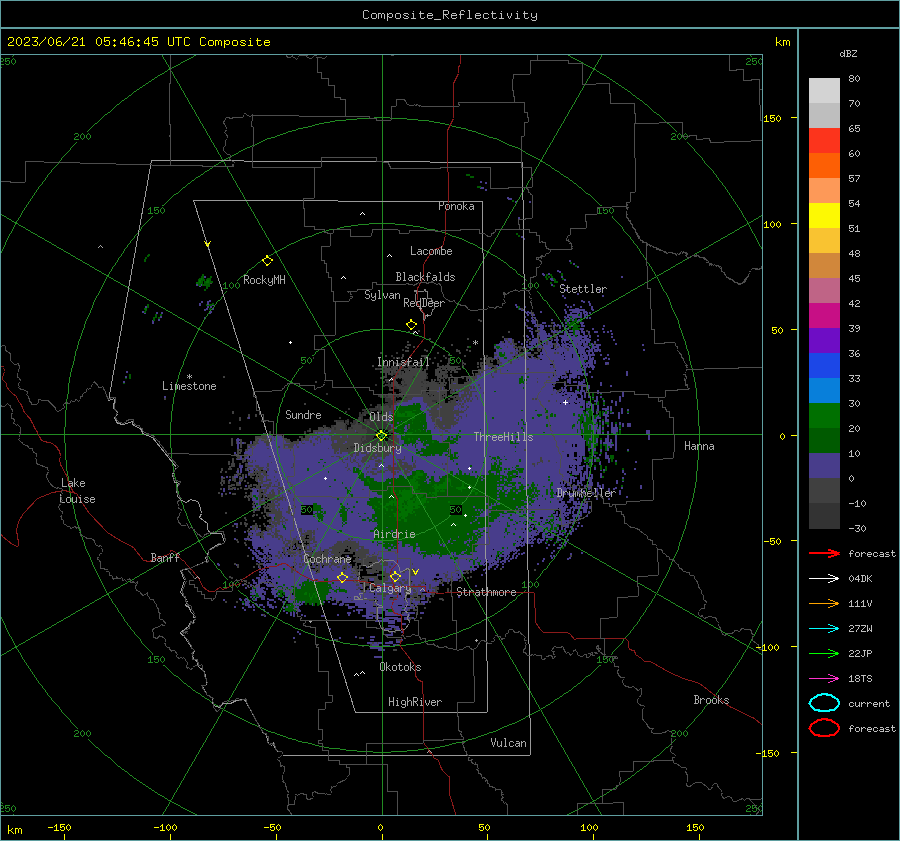Click the dBZ legend heading

pyautogui.click(x=848, y=53)
